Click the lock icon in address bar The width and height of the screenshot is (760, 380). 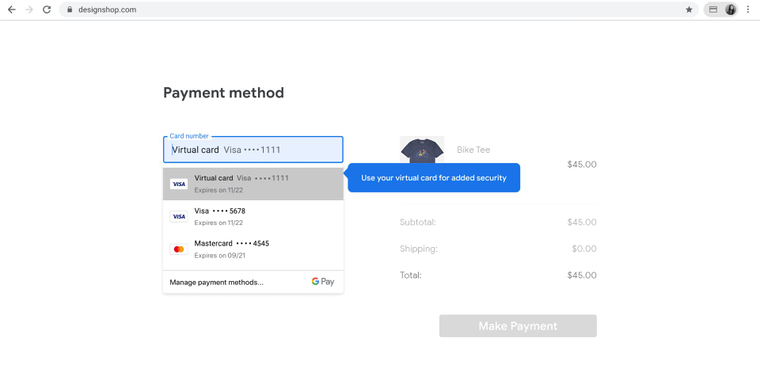(x=70, y=10)
